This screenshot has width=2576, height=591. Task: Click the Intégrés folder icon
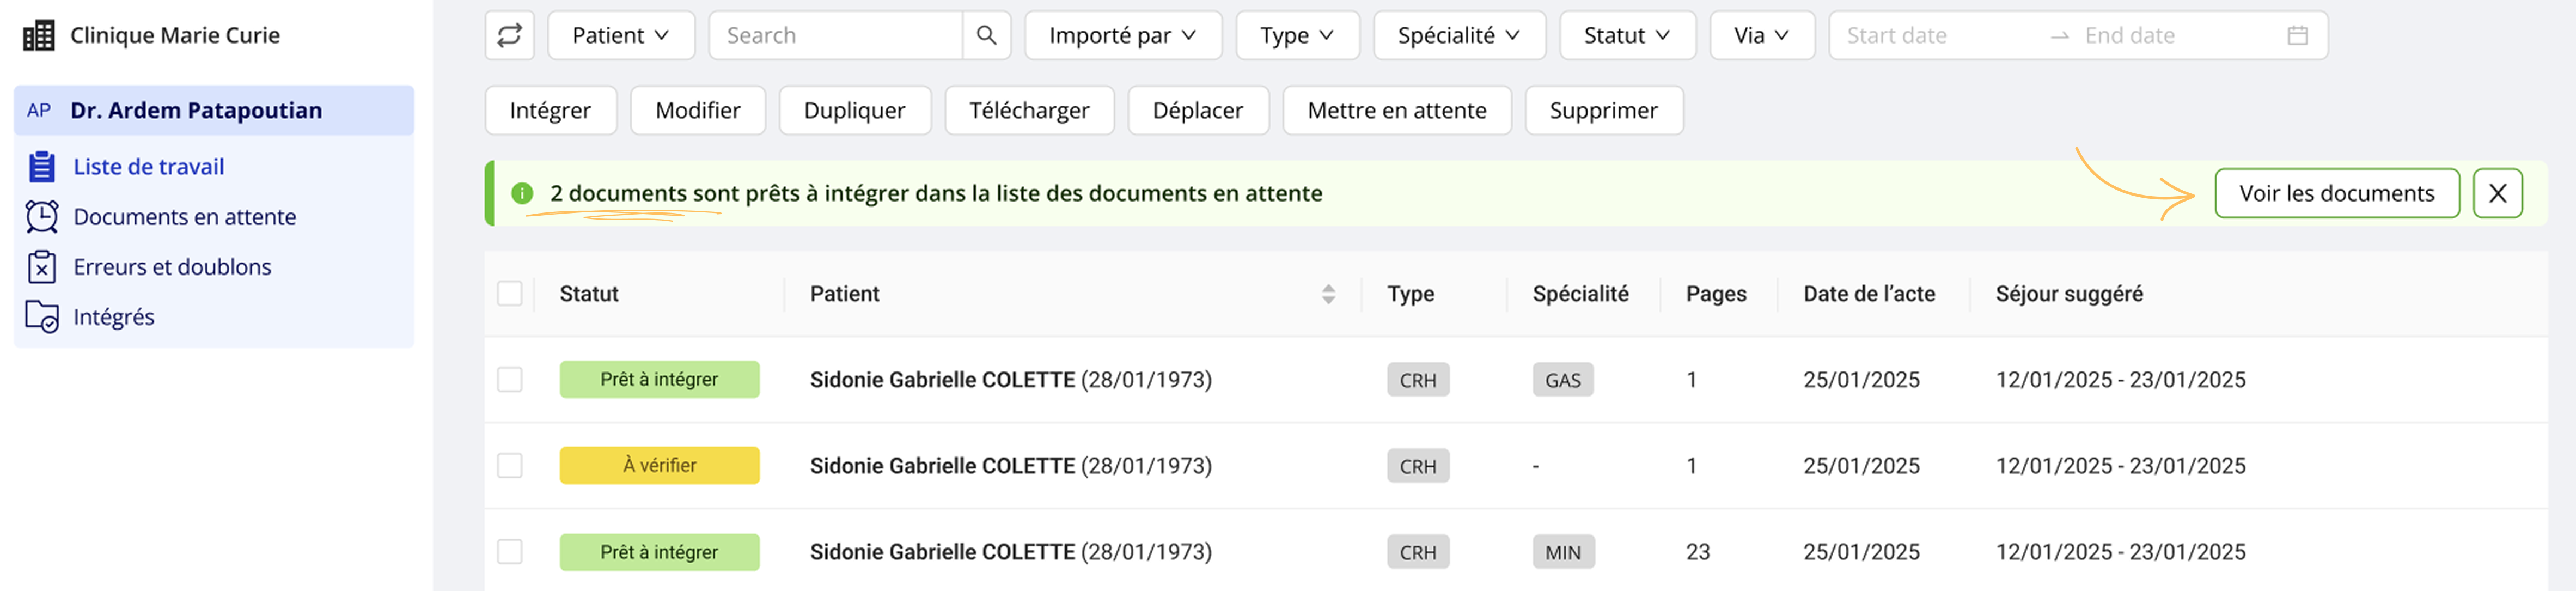(x=41, y=317)
